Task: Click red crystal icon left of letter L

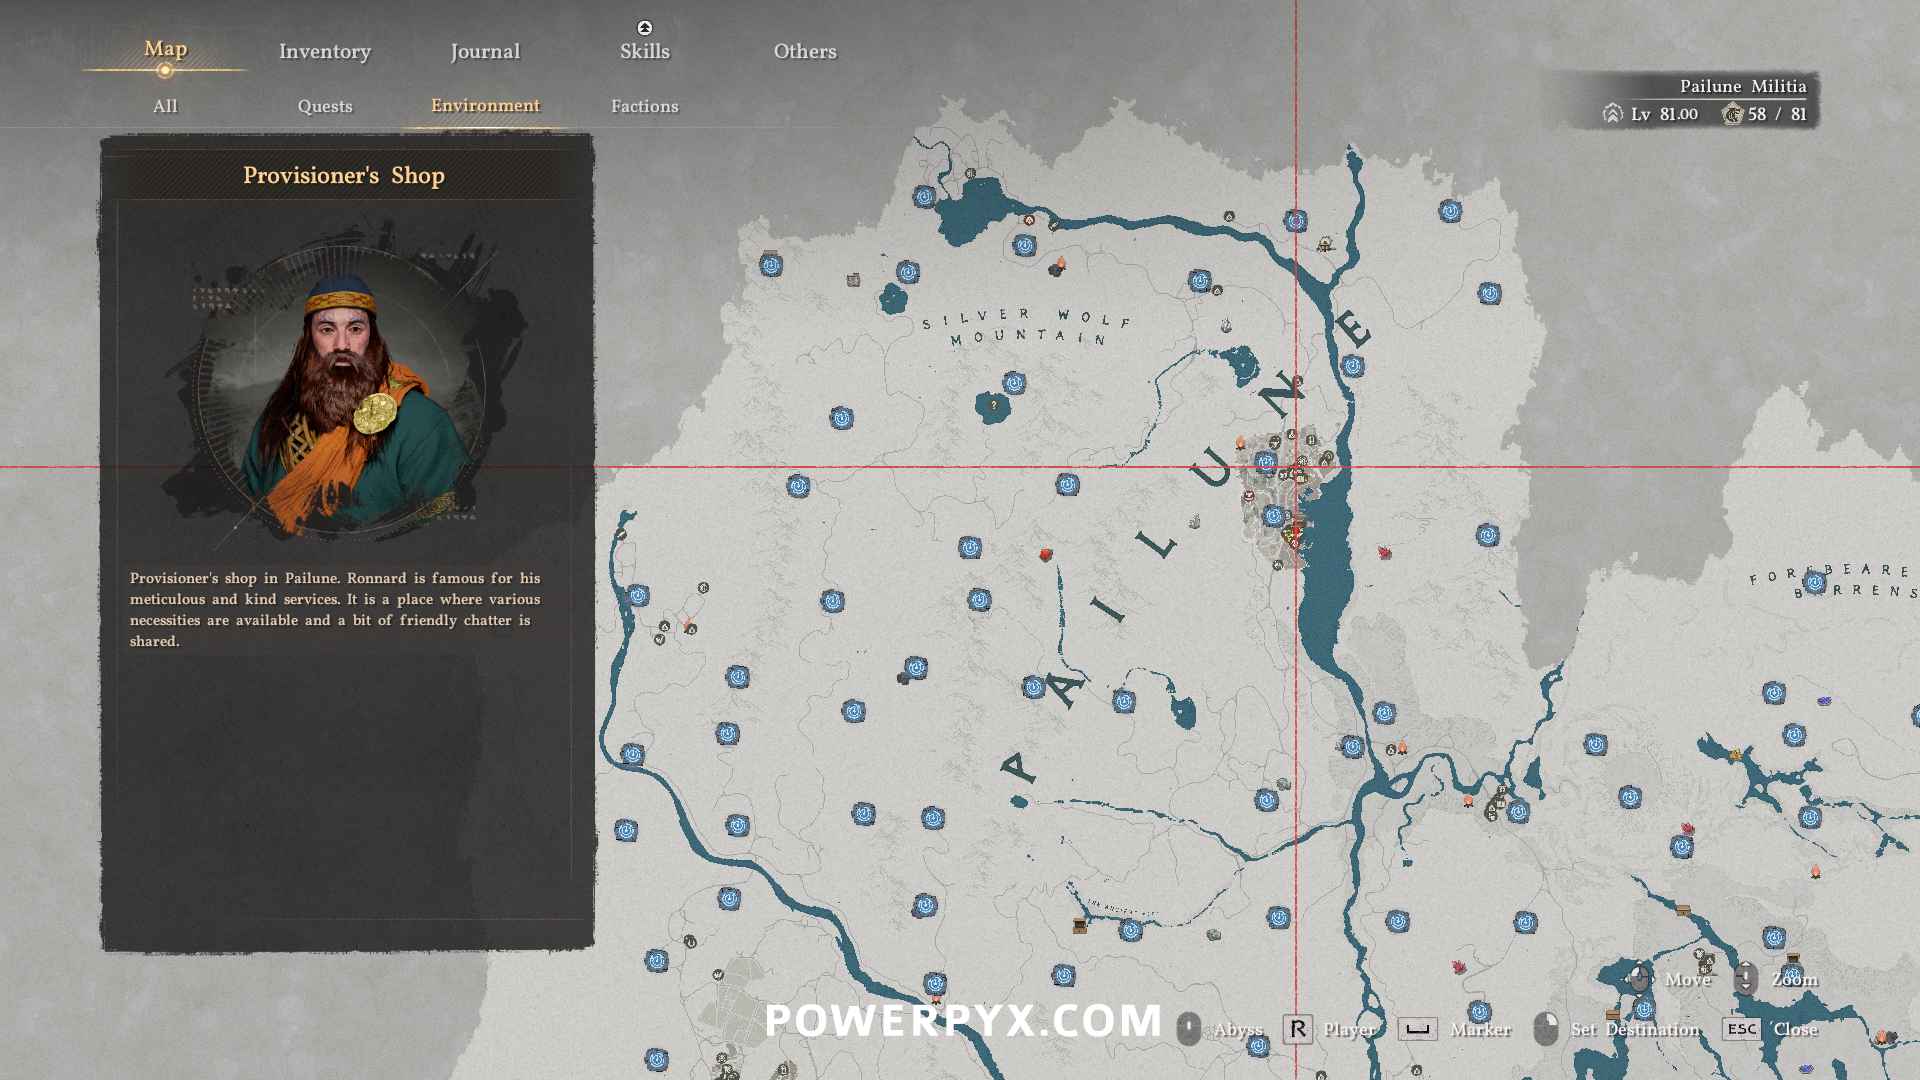Action: click(1046, 554)
